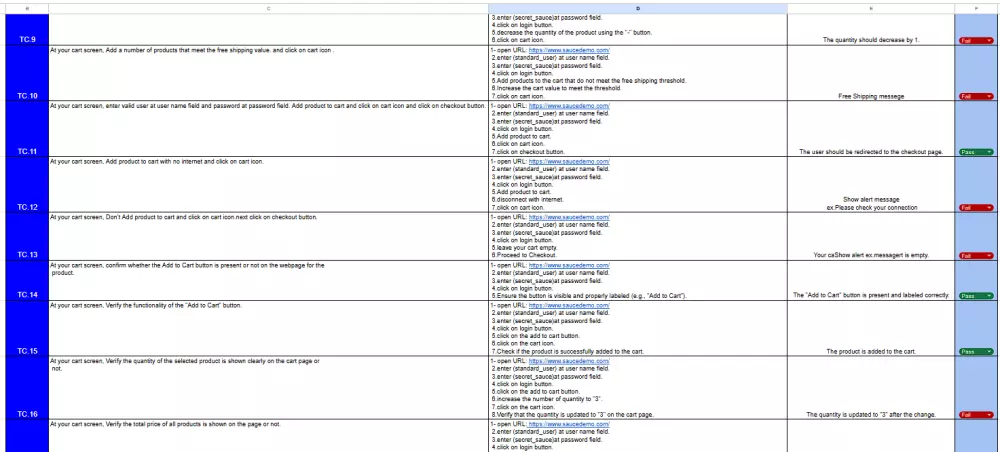1000x452 pixels.
Task: Select description 'Verify the quantity of the selected product'
Action: [x=268, y=388]
